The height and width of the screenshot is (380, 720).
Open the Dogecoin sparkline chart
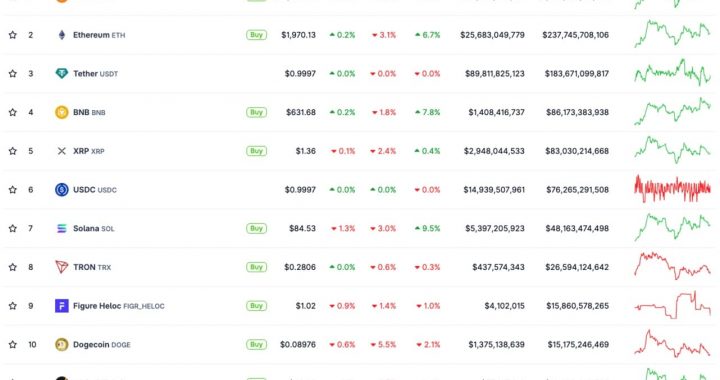click(x=673, y=343)
